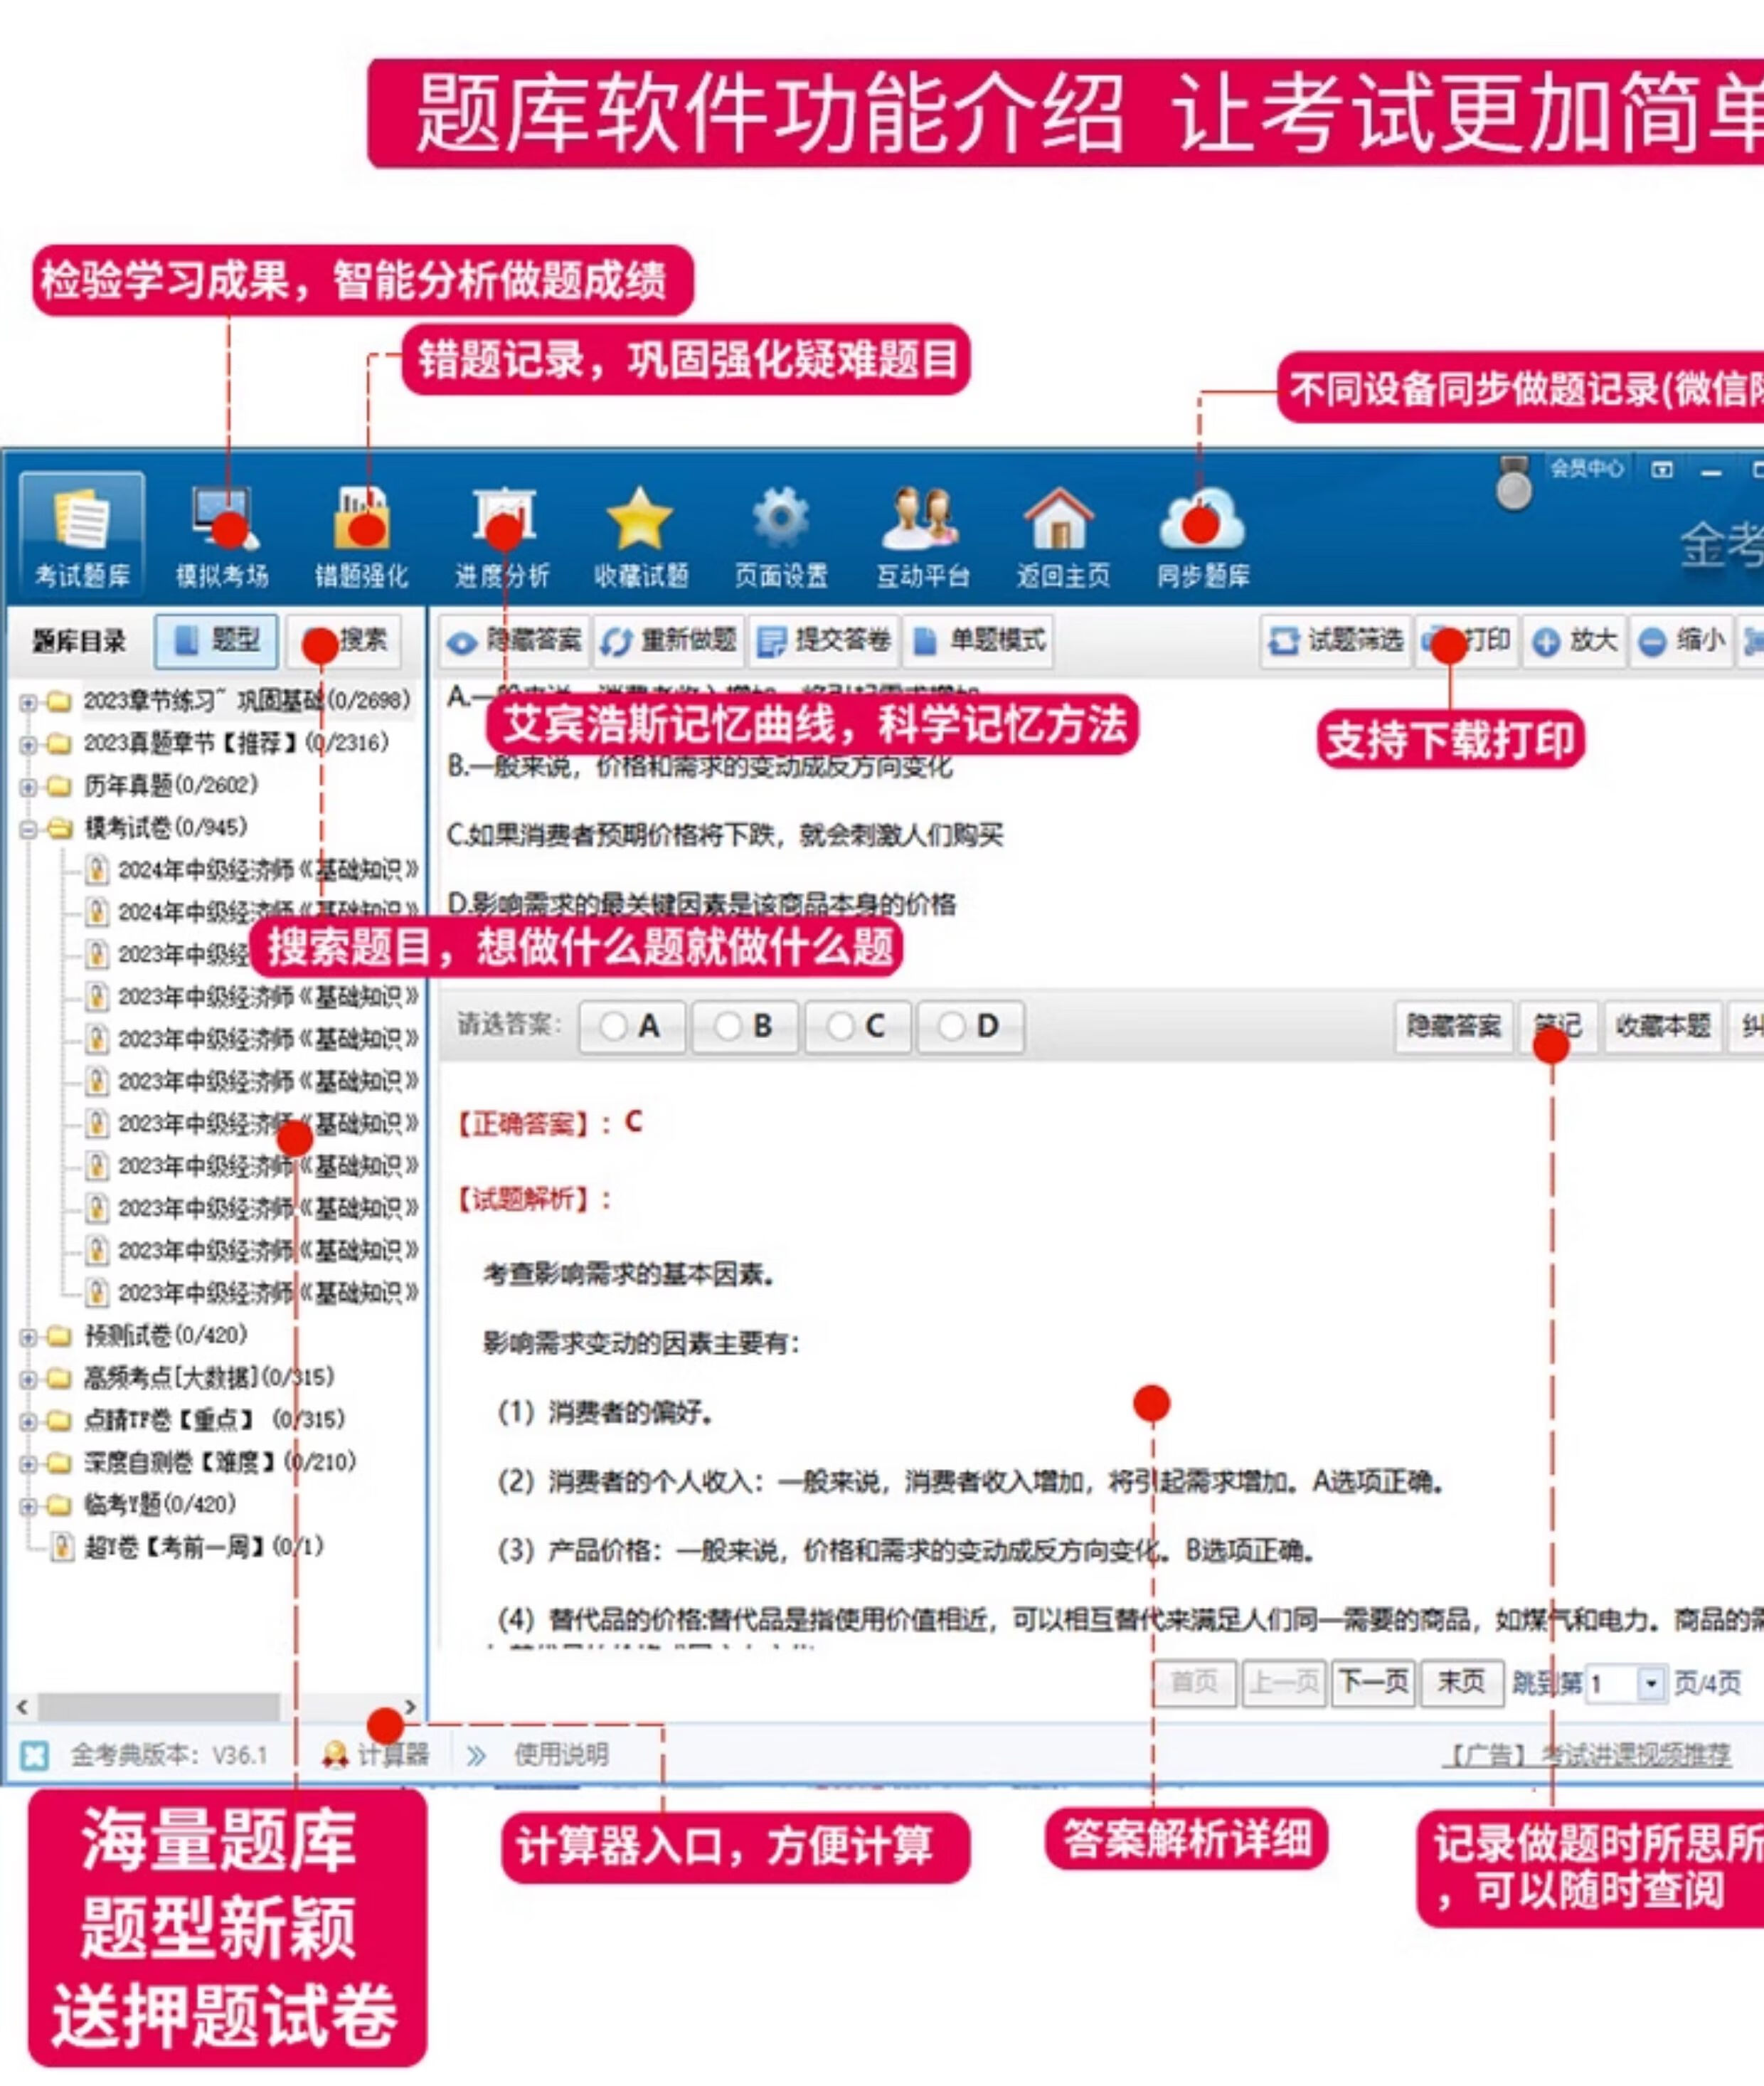Click option D 影响需求的最关键因素 text
The width and height of the screenshot is (1764, 2086).
coord(702,905)
